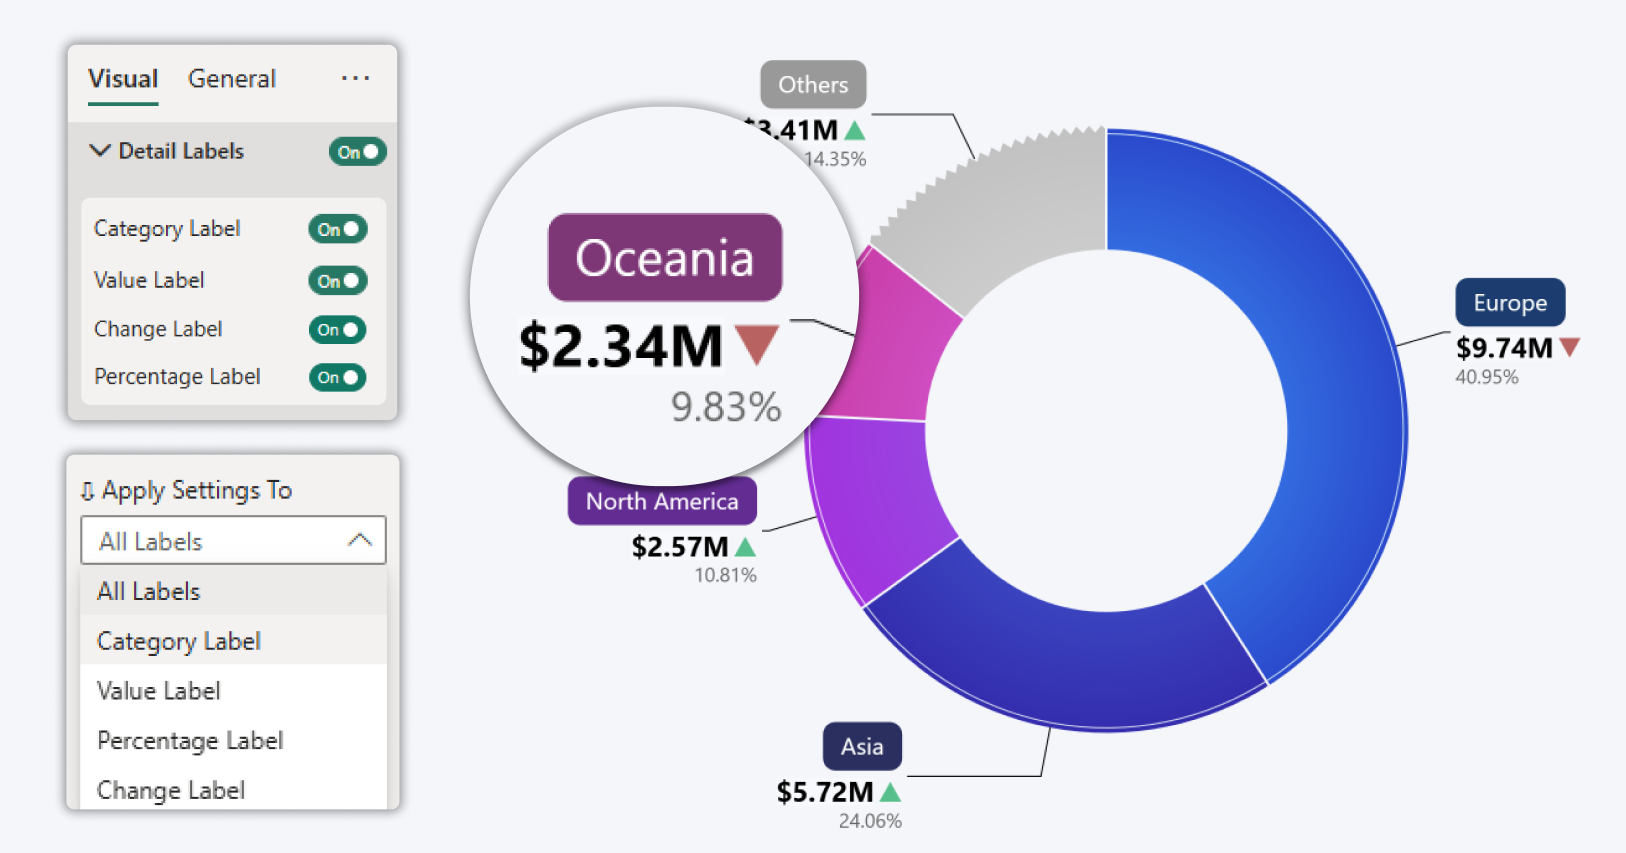Toggle the Value Label switch off
1626x853 pixels.
point(338,281)
